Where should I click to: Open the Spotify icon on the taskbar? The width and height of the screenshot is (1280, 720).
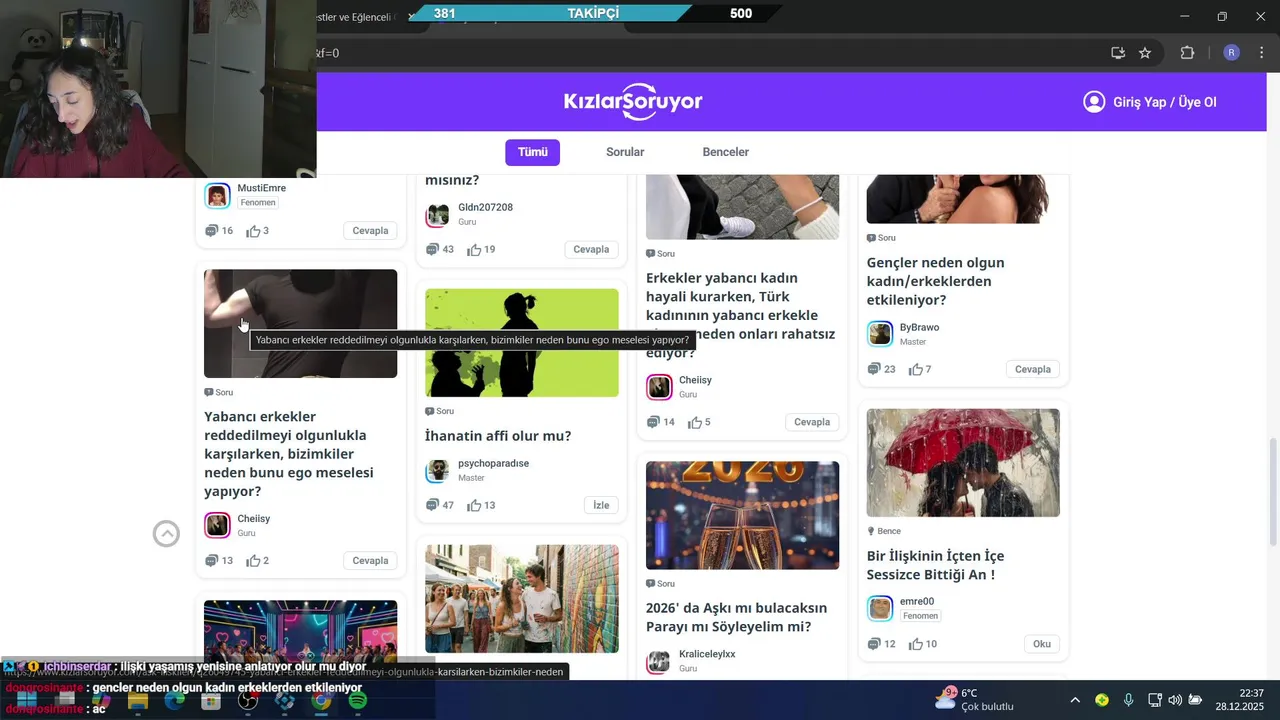pyautogui.click(x=357, y=701)
